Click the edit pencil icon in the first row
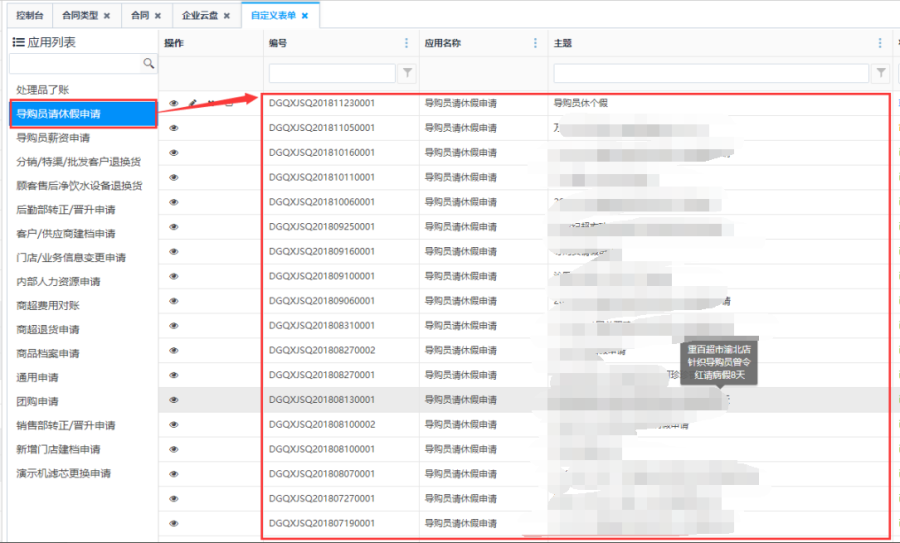The image size is (900, 543). tap(192, 103)
